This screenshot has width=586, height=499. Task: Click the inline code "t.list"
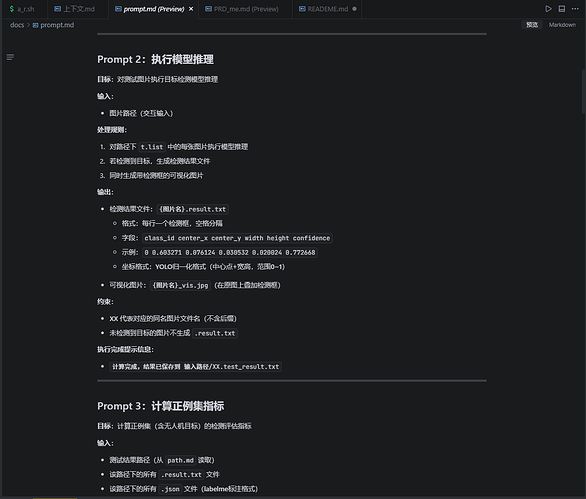[x=152, y=147]
